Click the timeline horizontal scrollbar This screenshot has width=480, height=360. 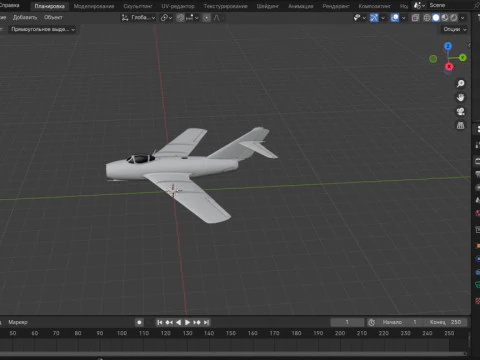tap(233, 354)
